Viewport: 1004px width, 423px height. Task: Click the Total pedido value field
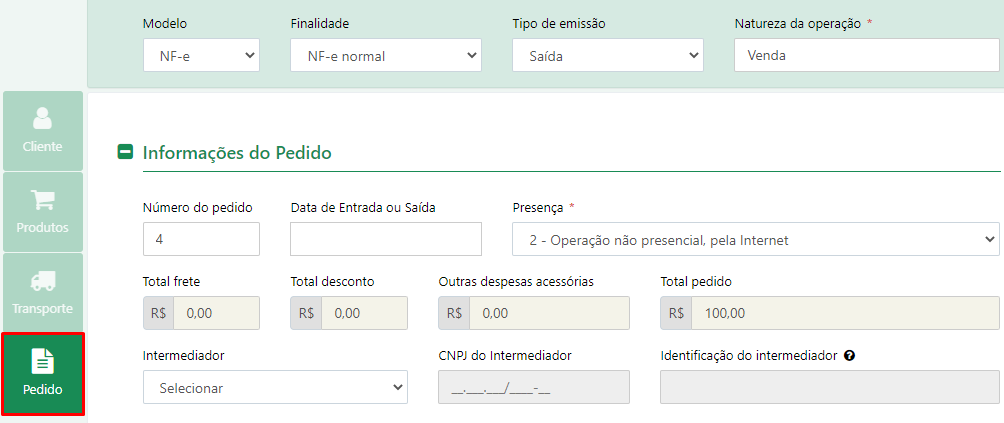[845, 314]
